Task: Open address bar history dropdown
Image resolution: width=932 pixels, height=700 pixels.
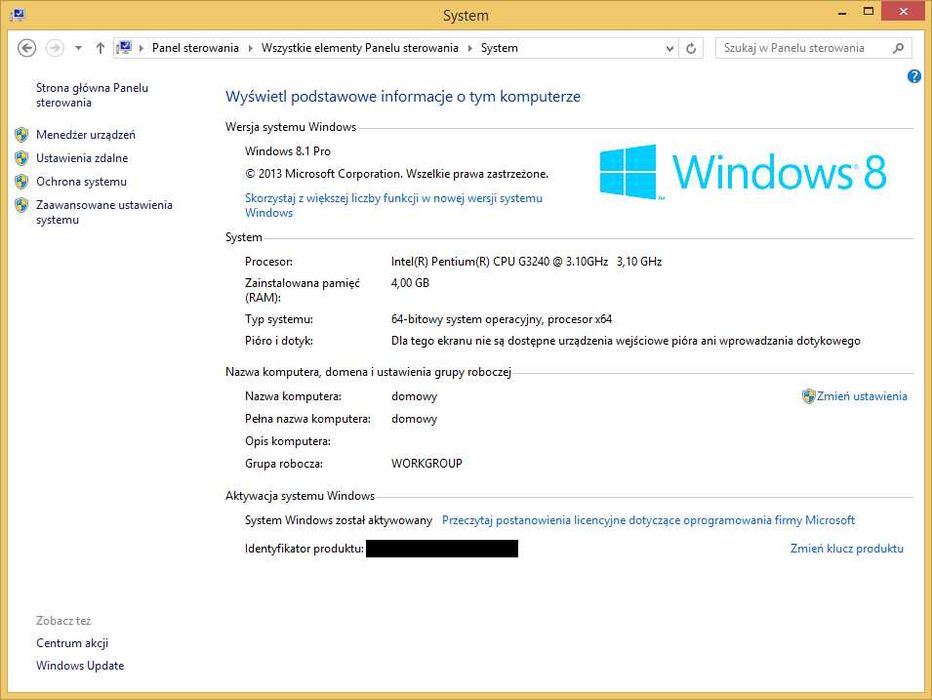Action: [x=670, y=49]
